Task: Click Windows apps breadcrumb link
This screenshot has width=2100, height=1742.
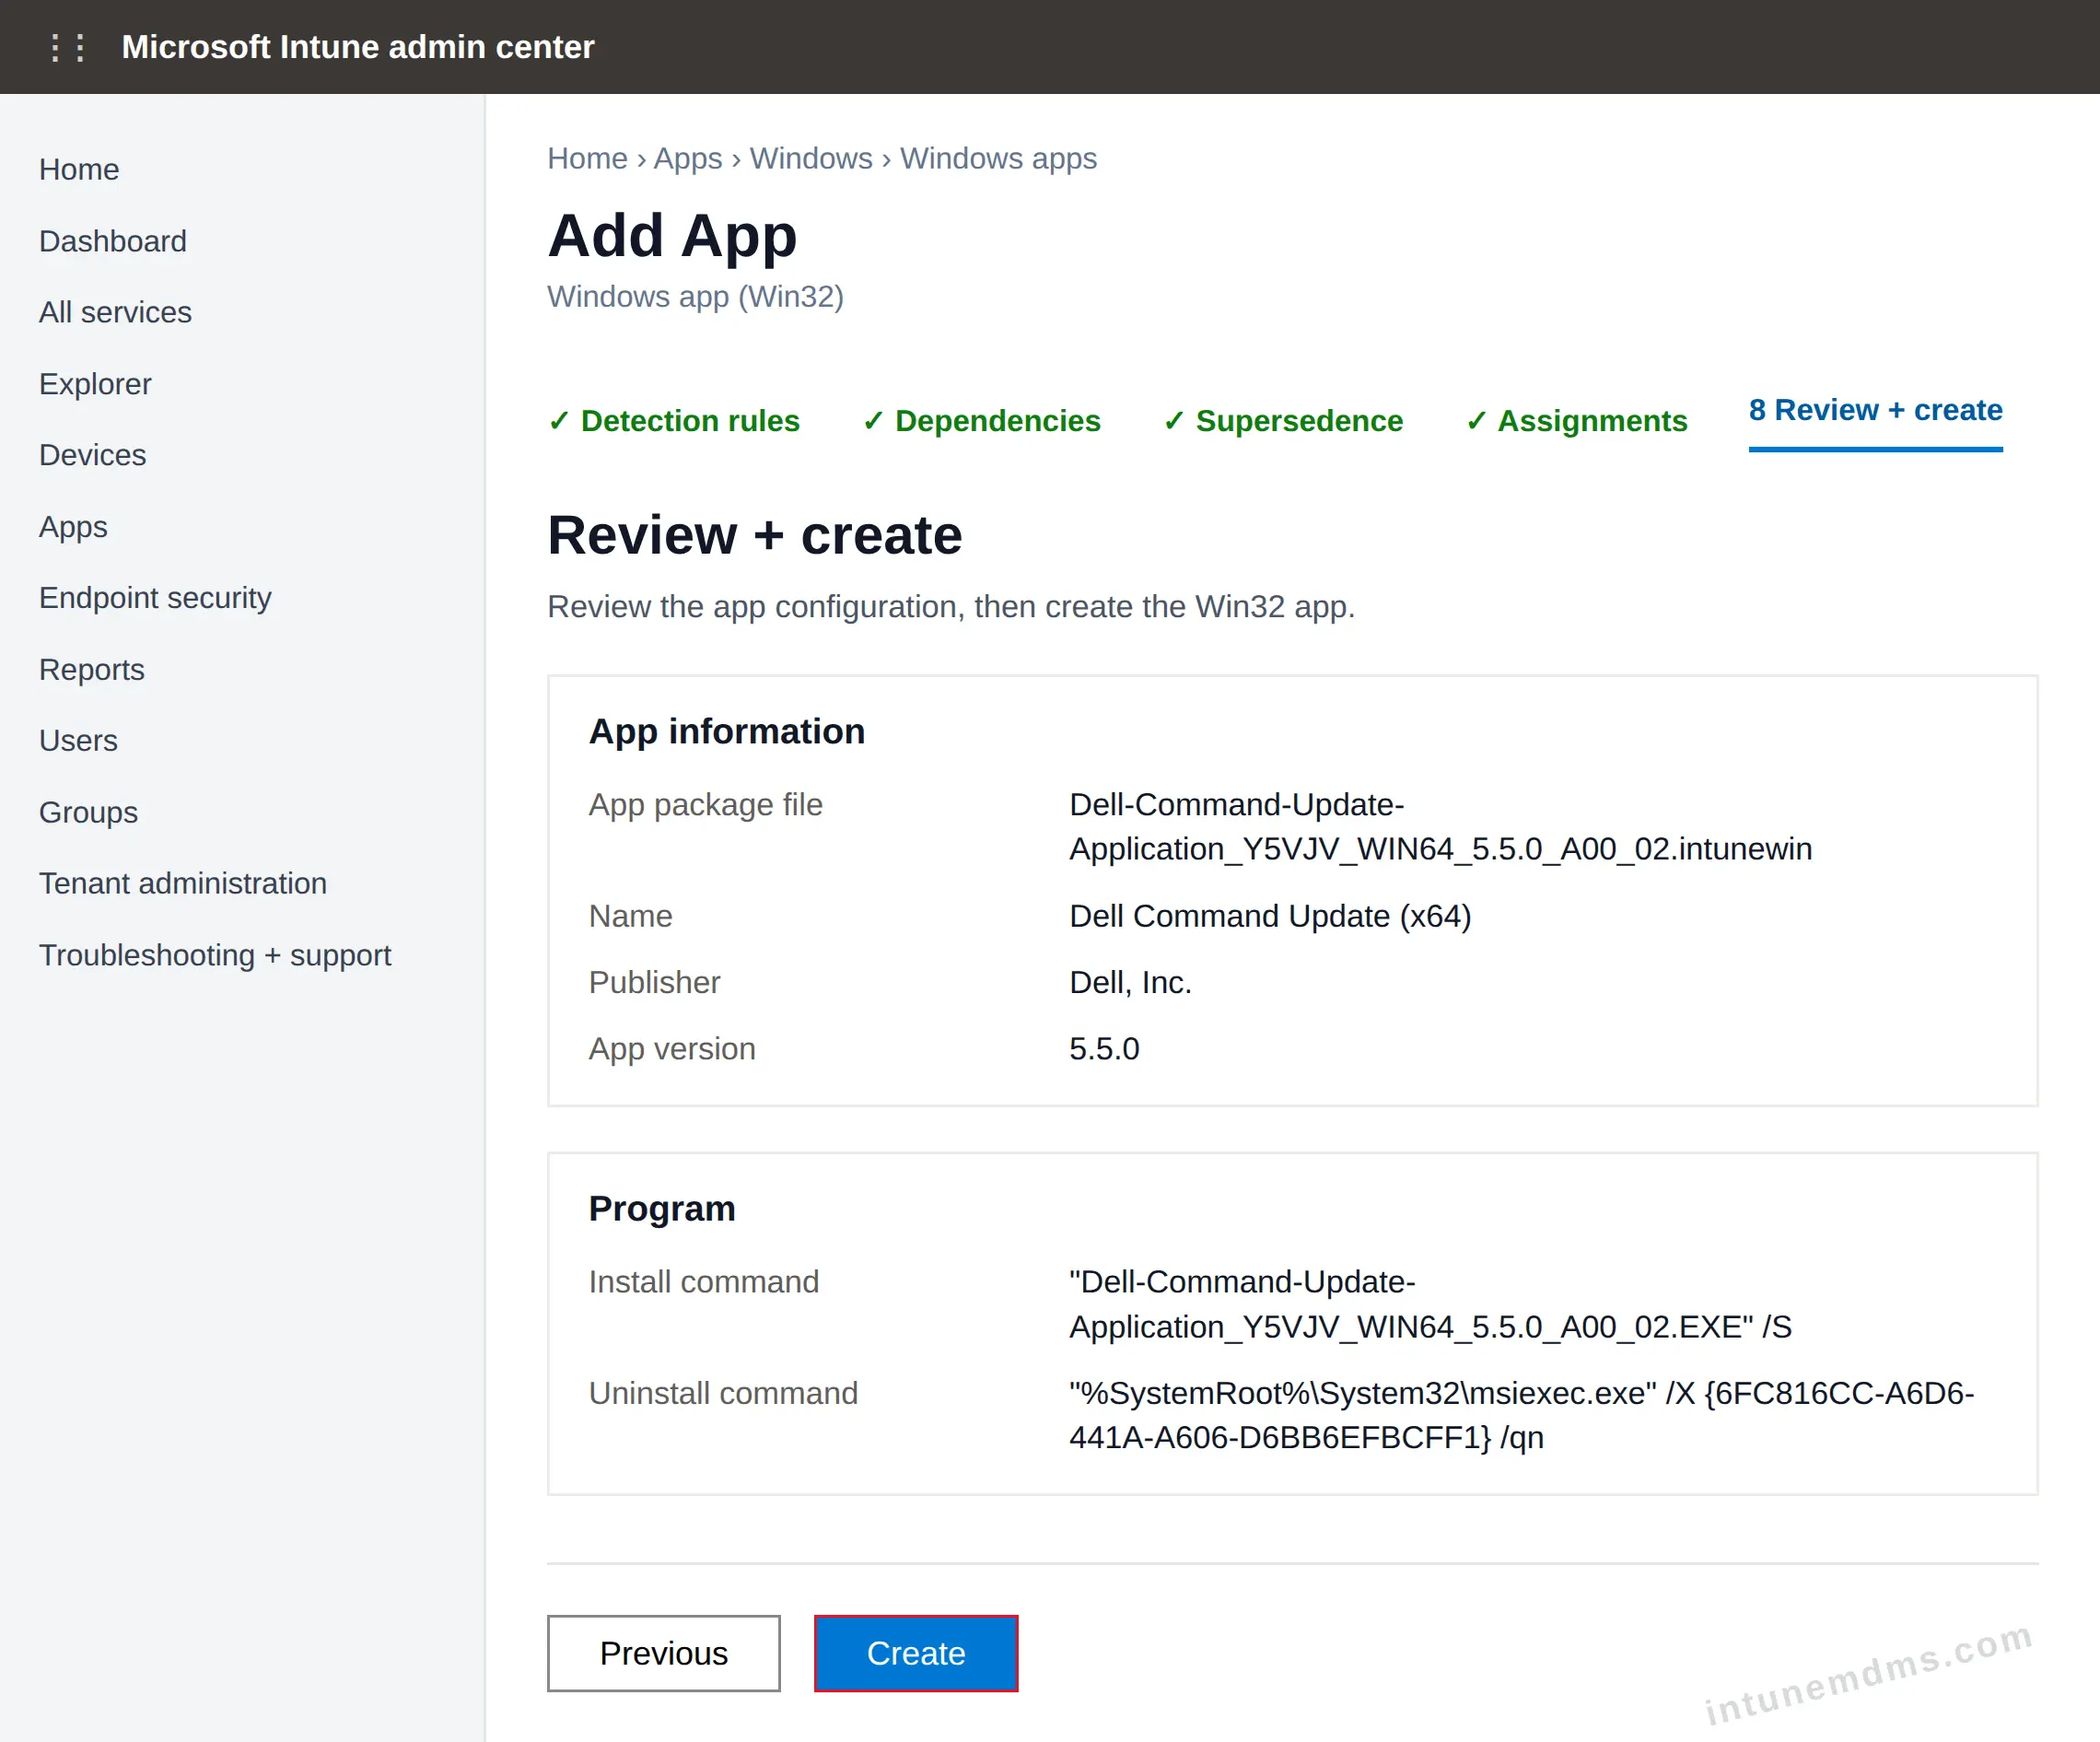Action: tap(998, 159)
